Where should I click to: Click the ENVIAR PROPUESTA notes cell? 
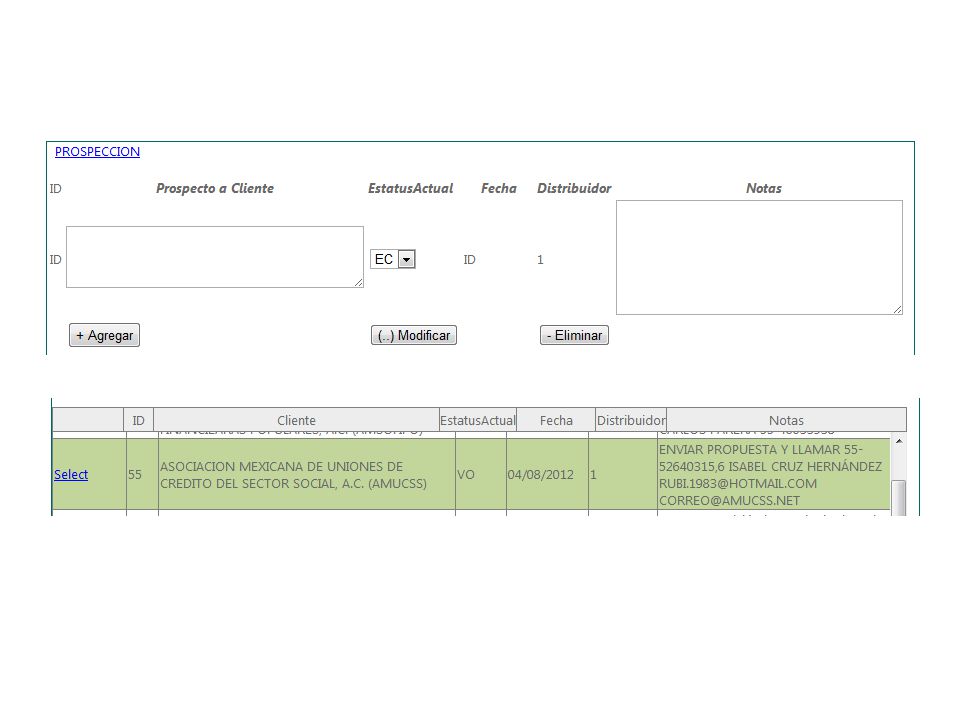pyautogui.click(x=774, y=474)
